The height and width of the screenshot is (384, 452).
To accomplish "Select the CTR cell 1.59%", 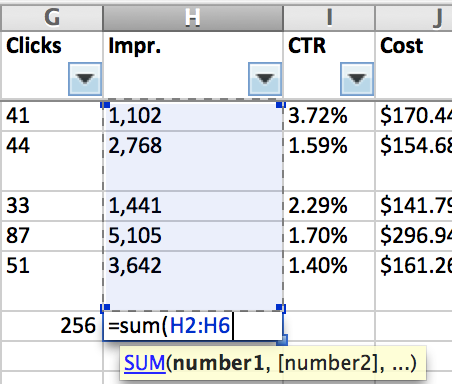I will tap(329, 161).
